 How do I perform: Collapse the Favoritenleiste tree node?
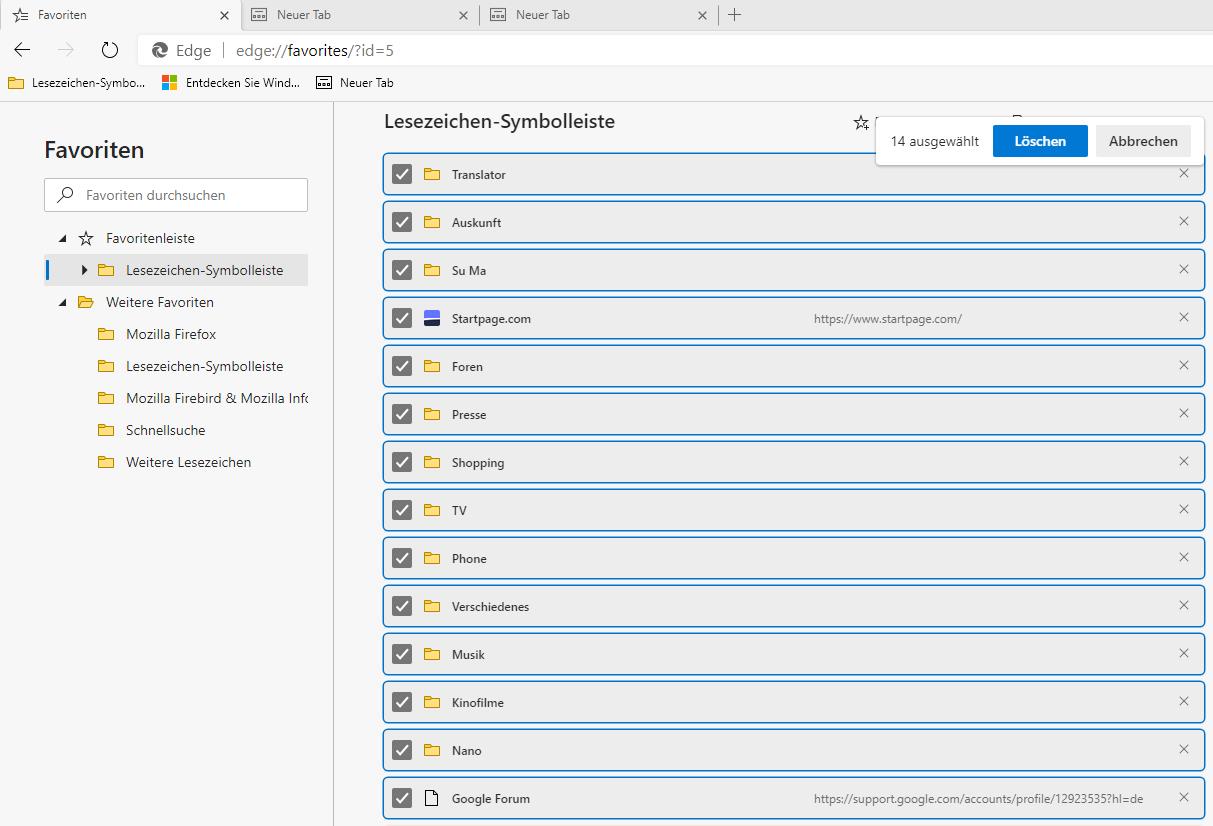(x=63, y=239)
